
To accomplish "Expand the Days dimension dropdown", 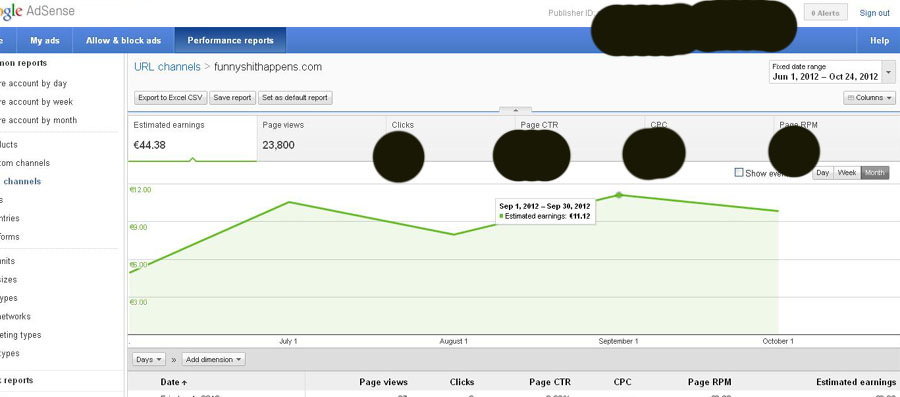I will 149,360.
